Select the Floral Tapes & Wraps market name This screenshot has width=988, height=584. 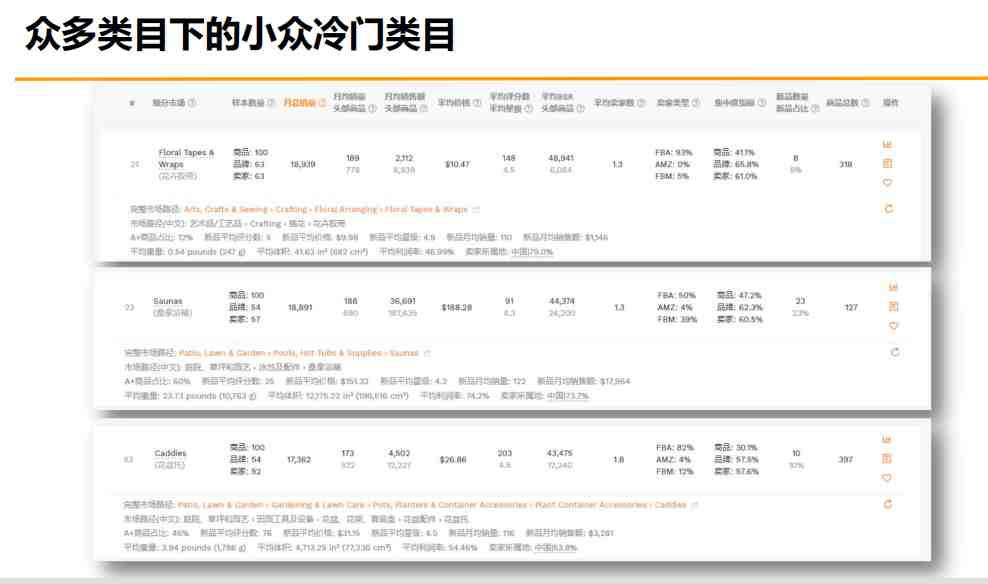187,158
